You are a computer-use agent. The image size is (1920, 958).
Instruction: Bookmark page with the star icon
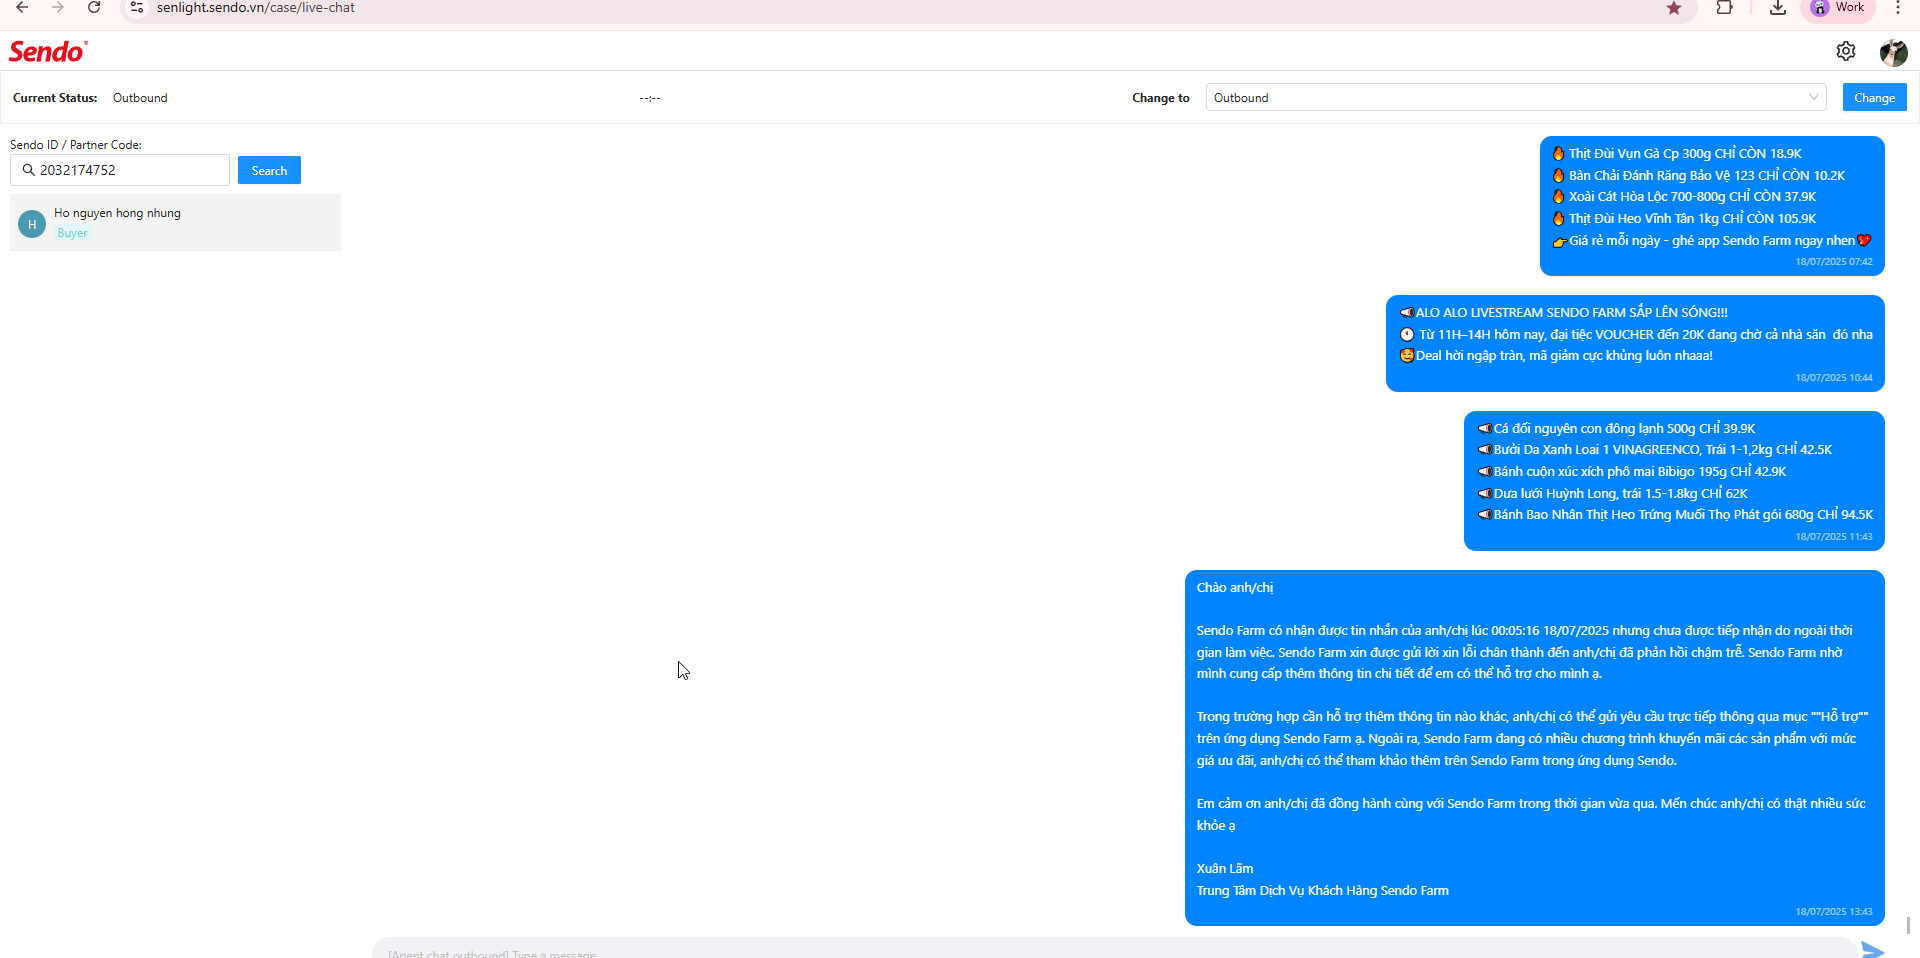[1674, 8]
